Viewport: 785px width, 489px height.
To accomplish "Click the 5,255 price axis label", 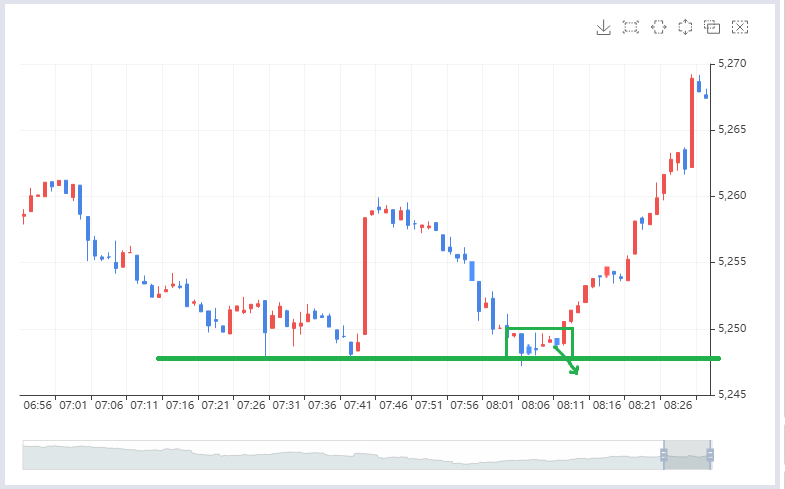I will tap(732, 262).
